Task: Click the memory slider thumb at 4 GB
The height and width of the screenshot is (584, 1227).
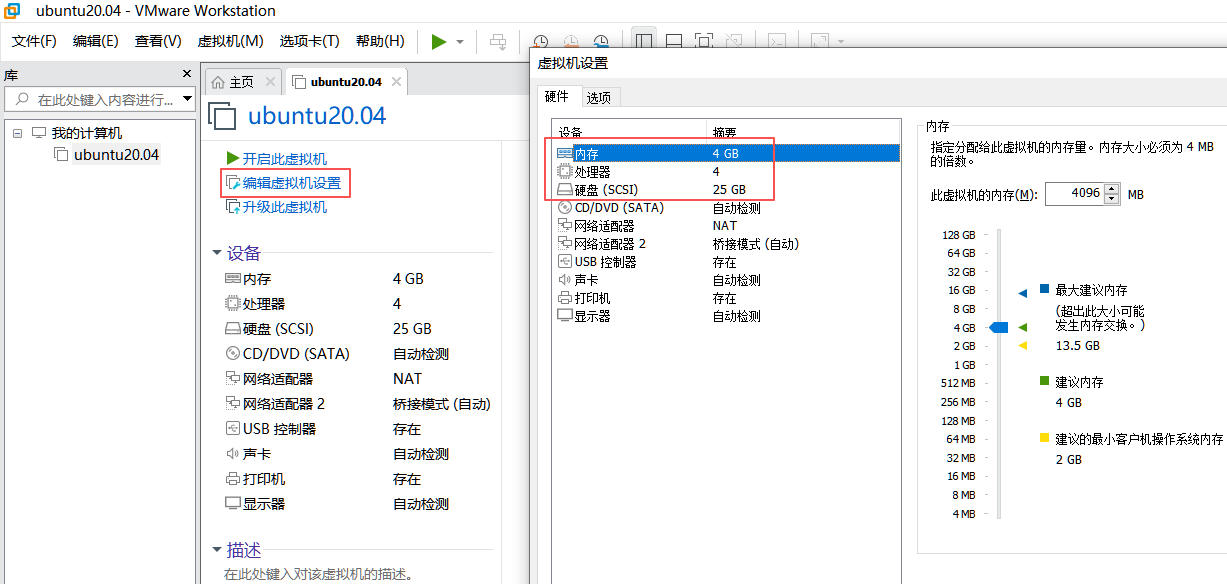Action: pos(998,328)
